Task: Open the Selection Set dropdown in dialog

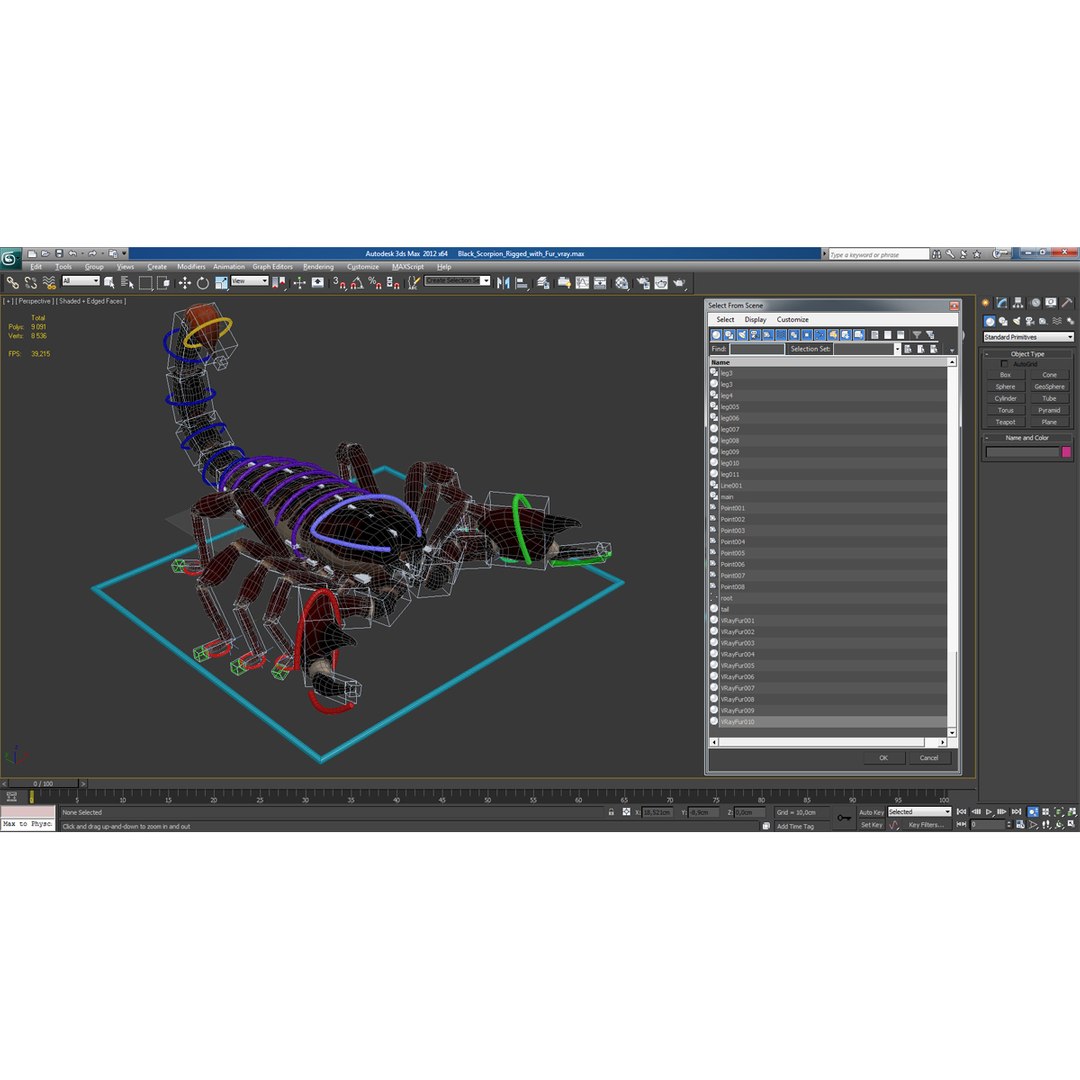Action: [897, 349]
